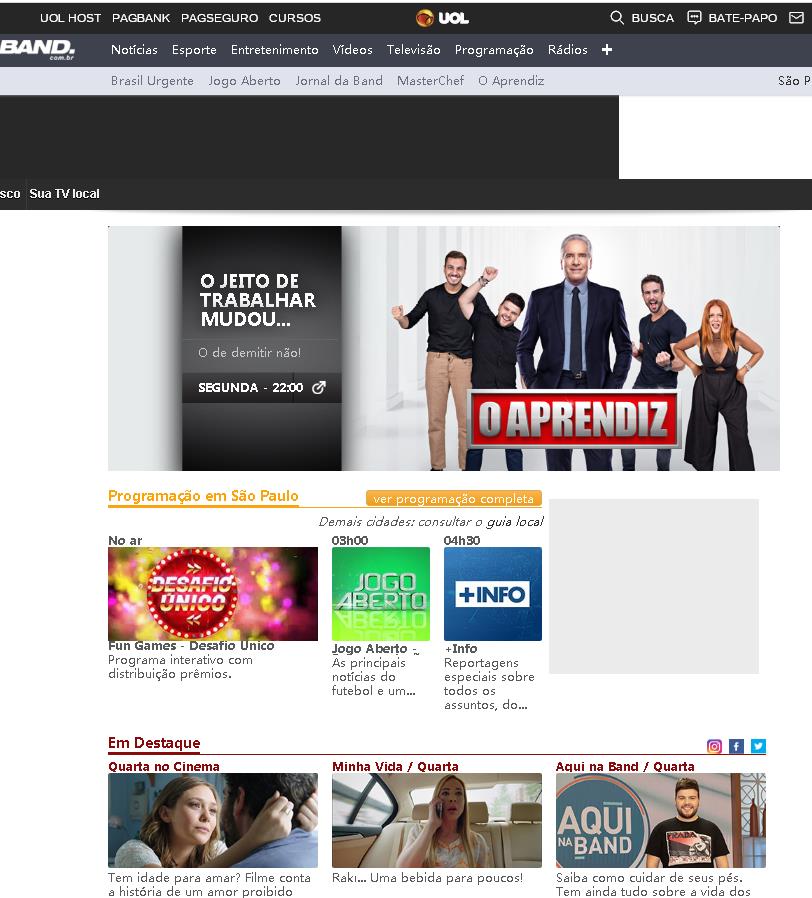Open UOL HOST in top bar
Screen dimensions: 812x898
(70, 18)
